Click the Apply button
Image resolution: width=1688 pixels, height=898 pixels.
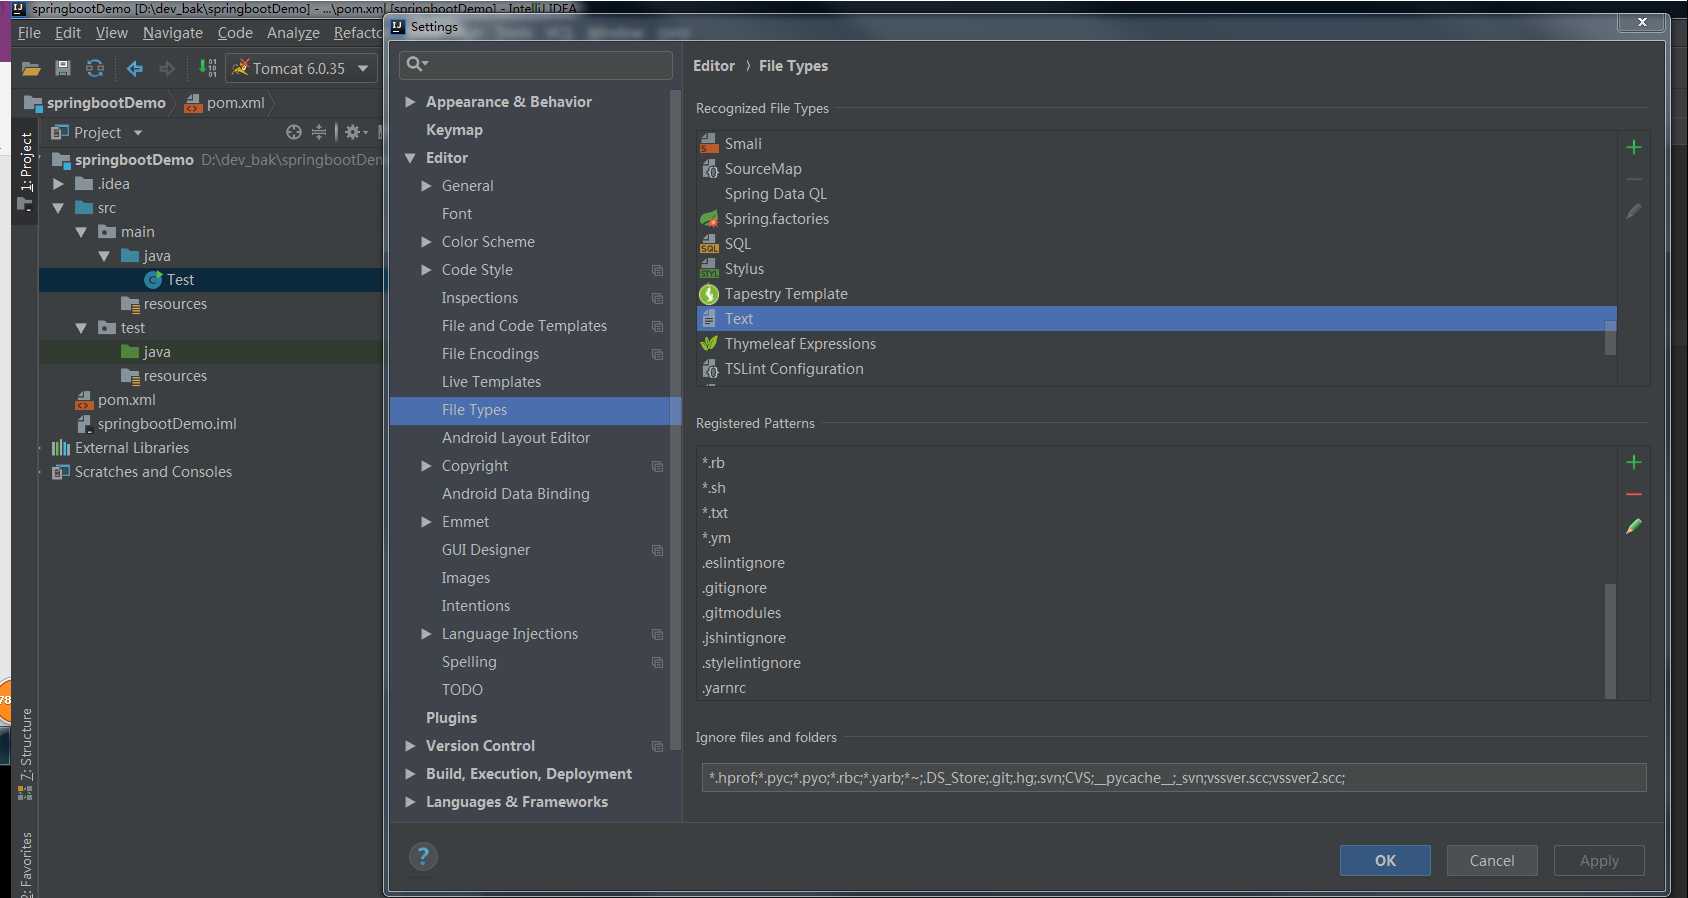click(1599, 860)
